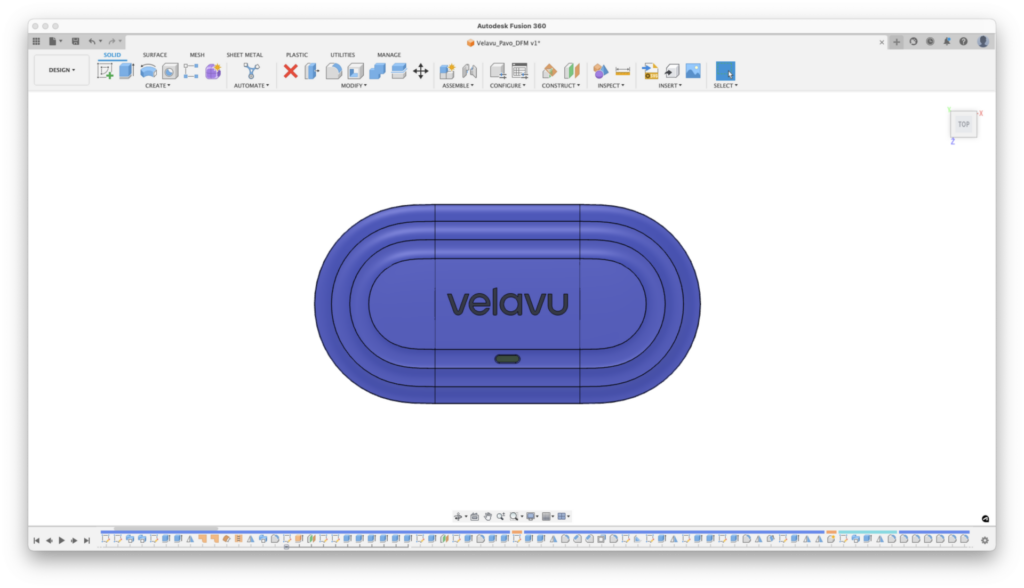Click the TOP face of the ViewCube
The height and width of the screenshot is (588, 1024).
tap(963, 123)
